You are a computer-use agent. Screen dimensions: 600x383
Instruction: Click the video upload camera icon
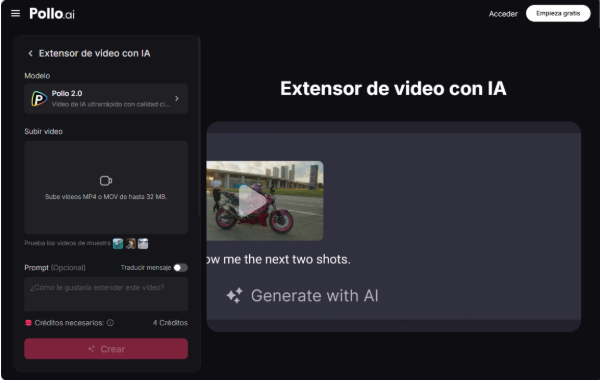tap(106, 181)
